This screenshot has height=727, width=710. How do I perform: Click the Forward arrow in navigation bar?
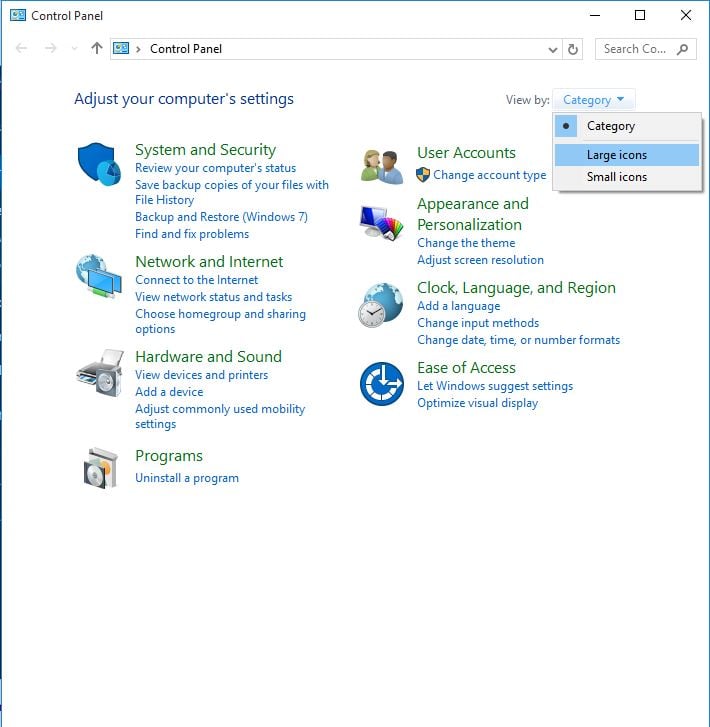pos(50,48)
